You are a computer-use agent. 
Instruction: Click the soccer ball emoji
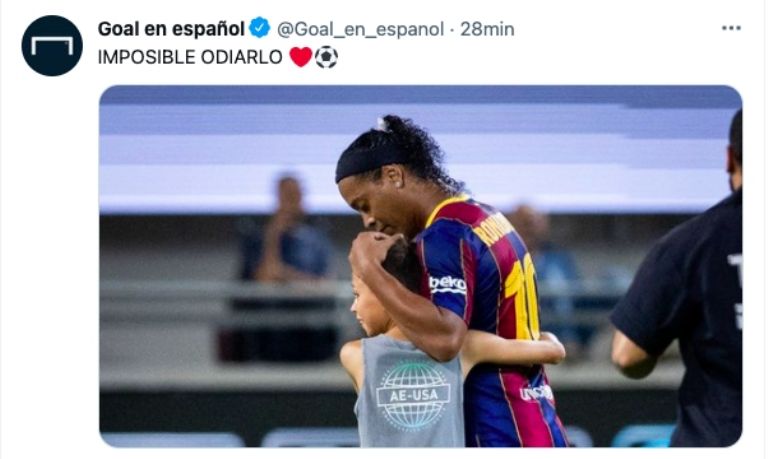326,57
